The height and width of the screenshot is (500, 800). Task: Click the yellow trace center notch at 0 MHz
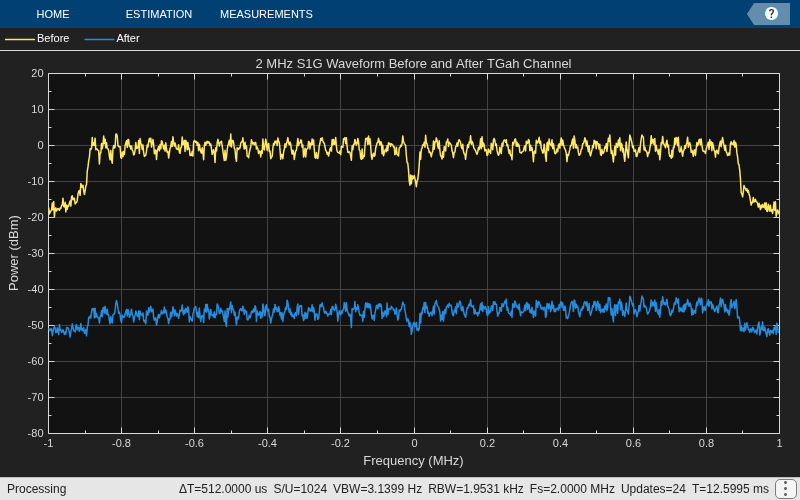[x=413, y=180]
